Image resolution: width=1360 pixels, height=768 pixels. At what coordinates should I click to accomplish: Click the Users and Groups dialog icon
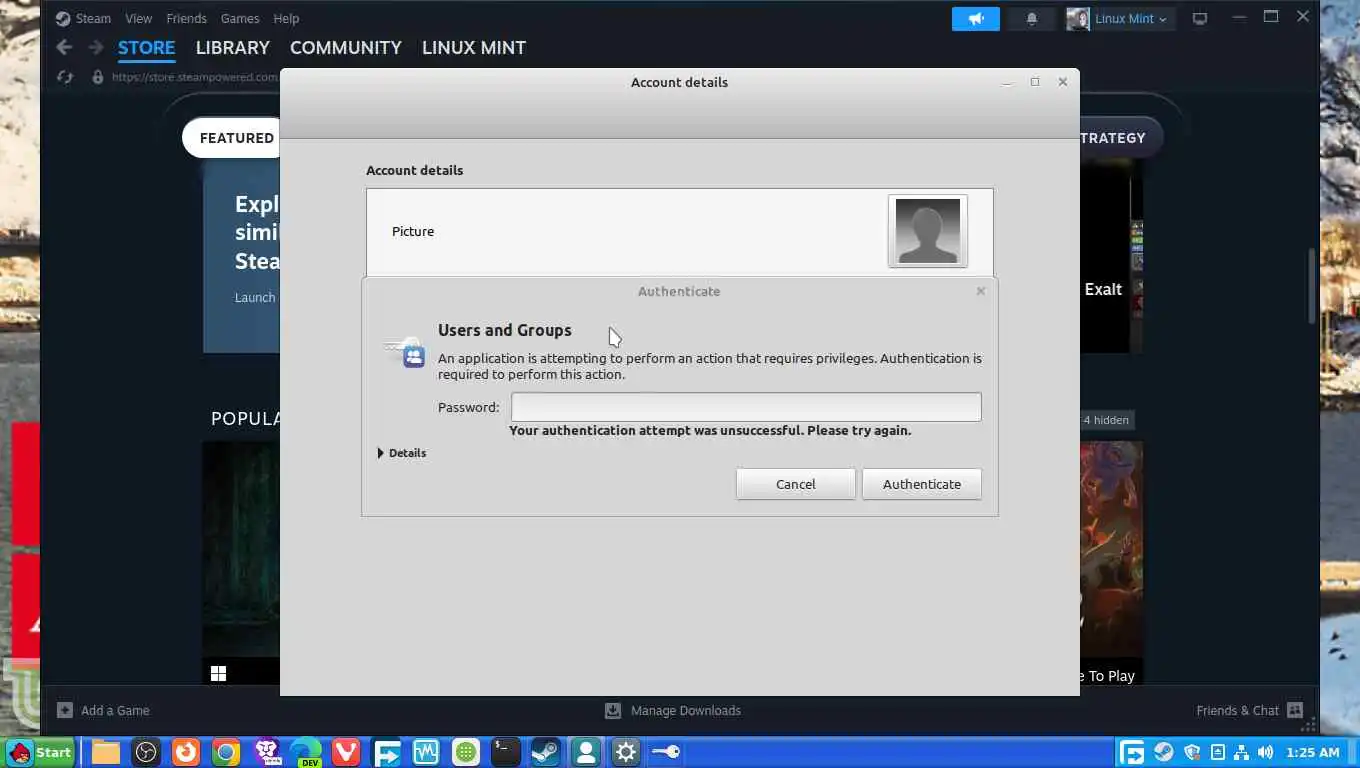coord(406,352)
